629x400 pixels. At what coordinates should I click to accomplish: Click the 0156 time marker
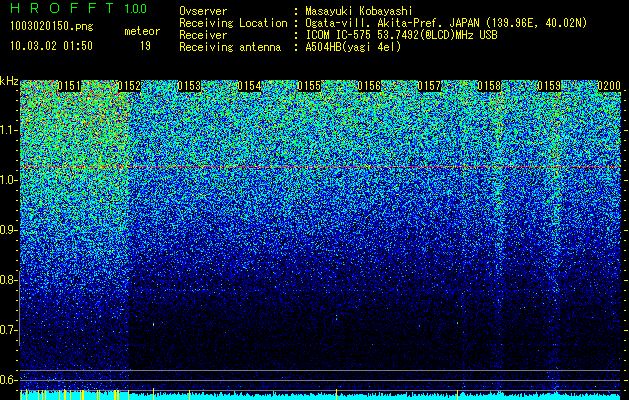coord(369,86)
